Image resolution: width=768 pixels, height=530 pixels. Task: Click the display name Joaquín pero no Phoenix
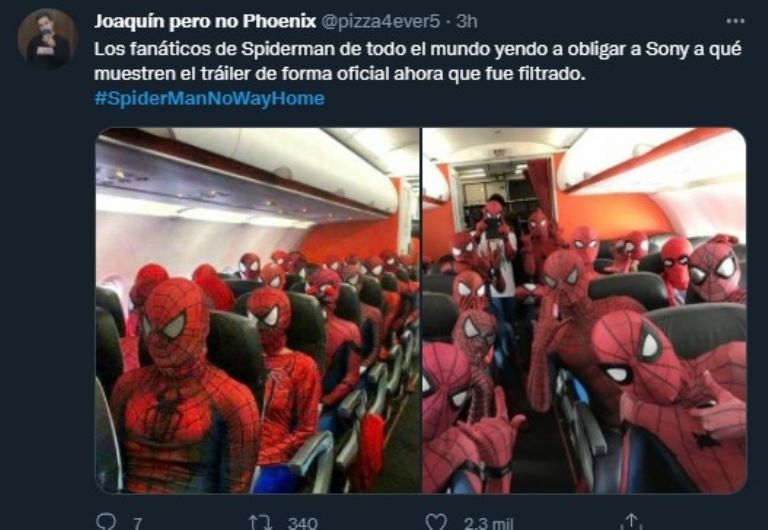205,21
